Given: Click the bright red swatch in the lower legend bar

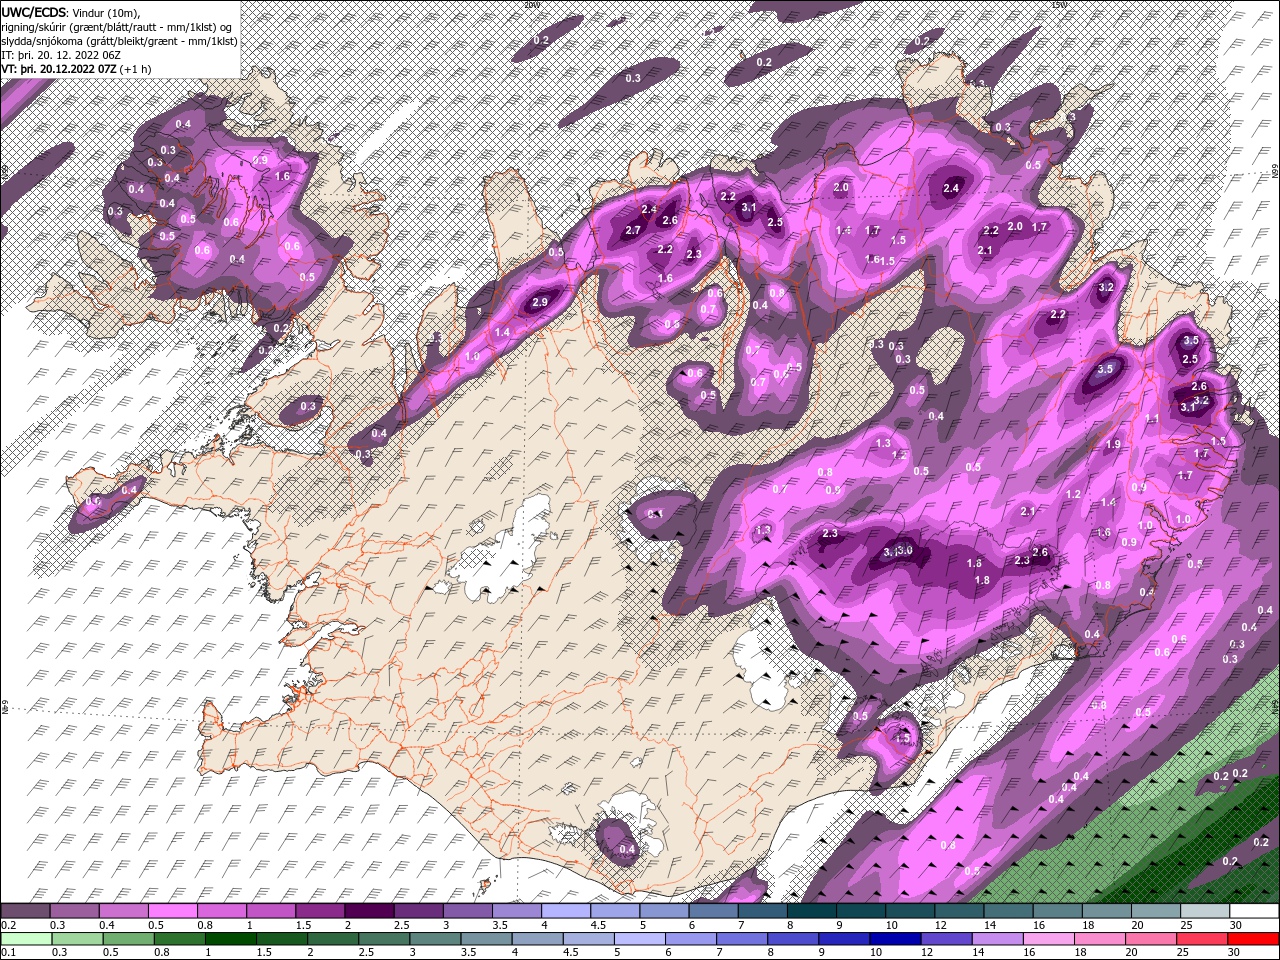Looking at the screenshot, I should (1253, 939).
